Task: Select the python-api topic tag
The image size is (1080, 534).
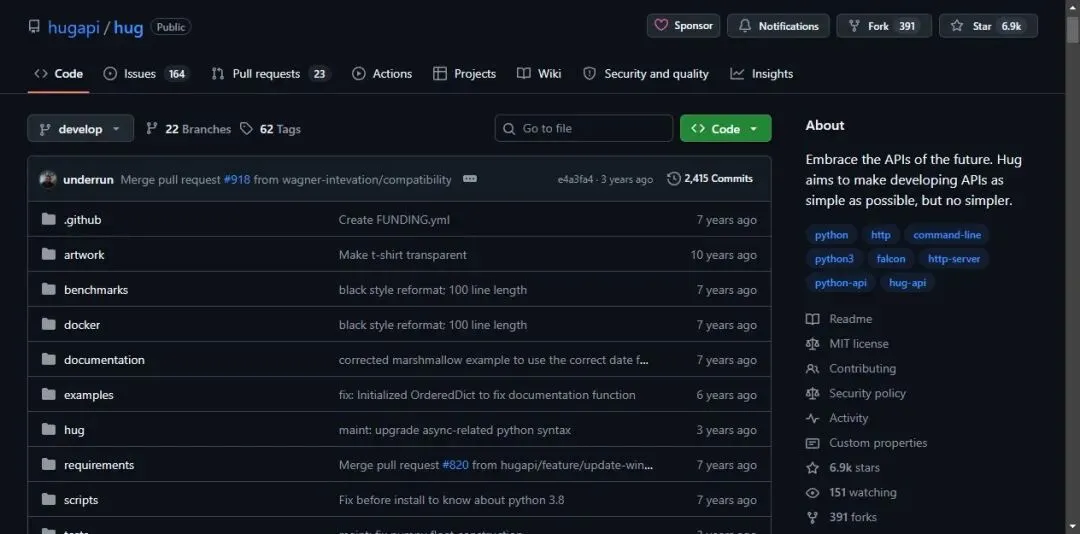Action: 840,283
